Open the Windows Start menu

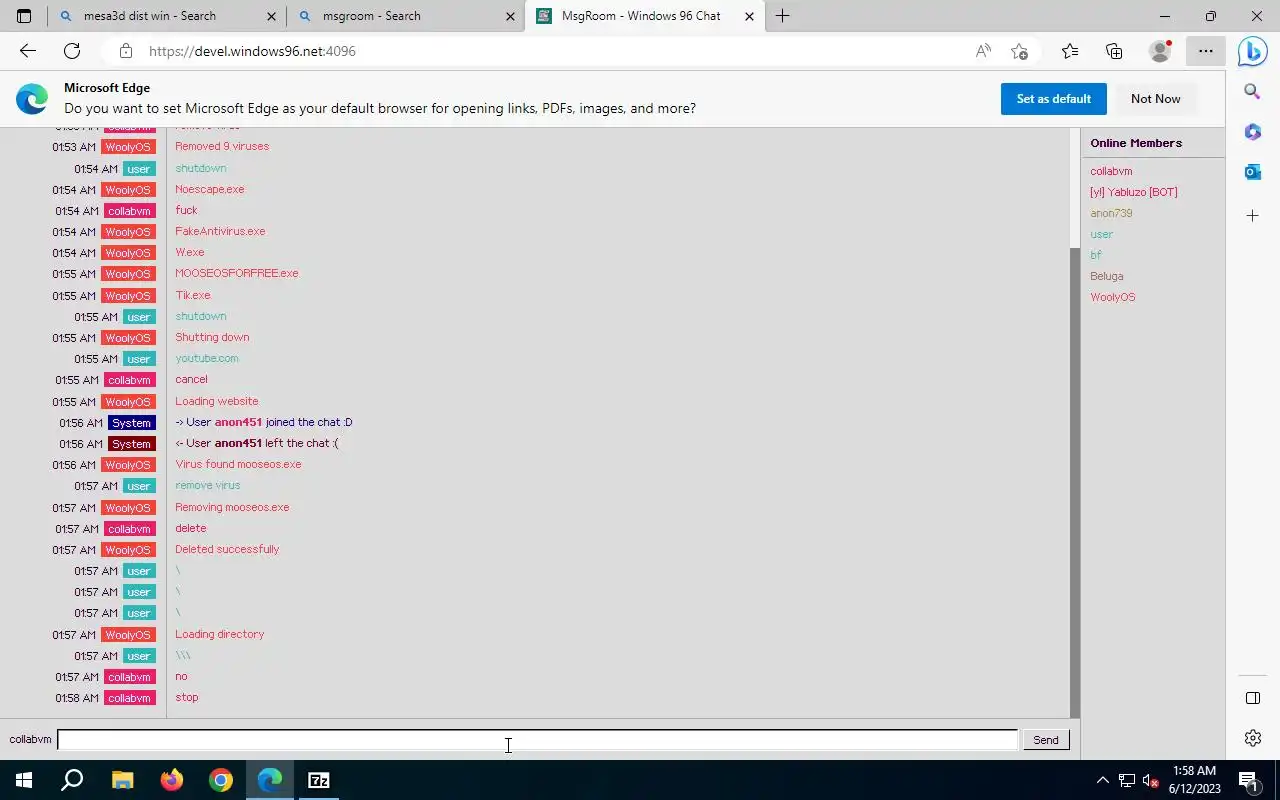click(x=24, y=780)
